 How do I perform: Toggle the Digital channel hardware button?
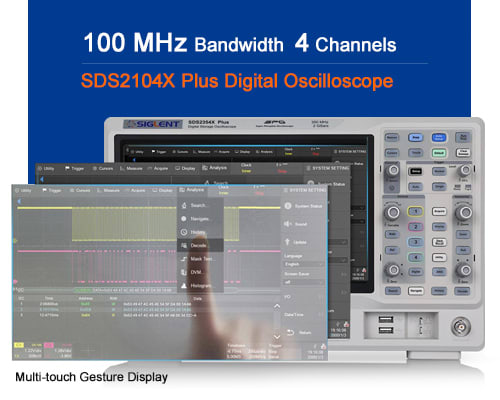tap(415, 272)
